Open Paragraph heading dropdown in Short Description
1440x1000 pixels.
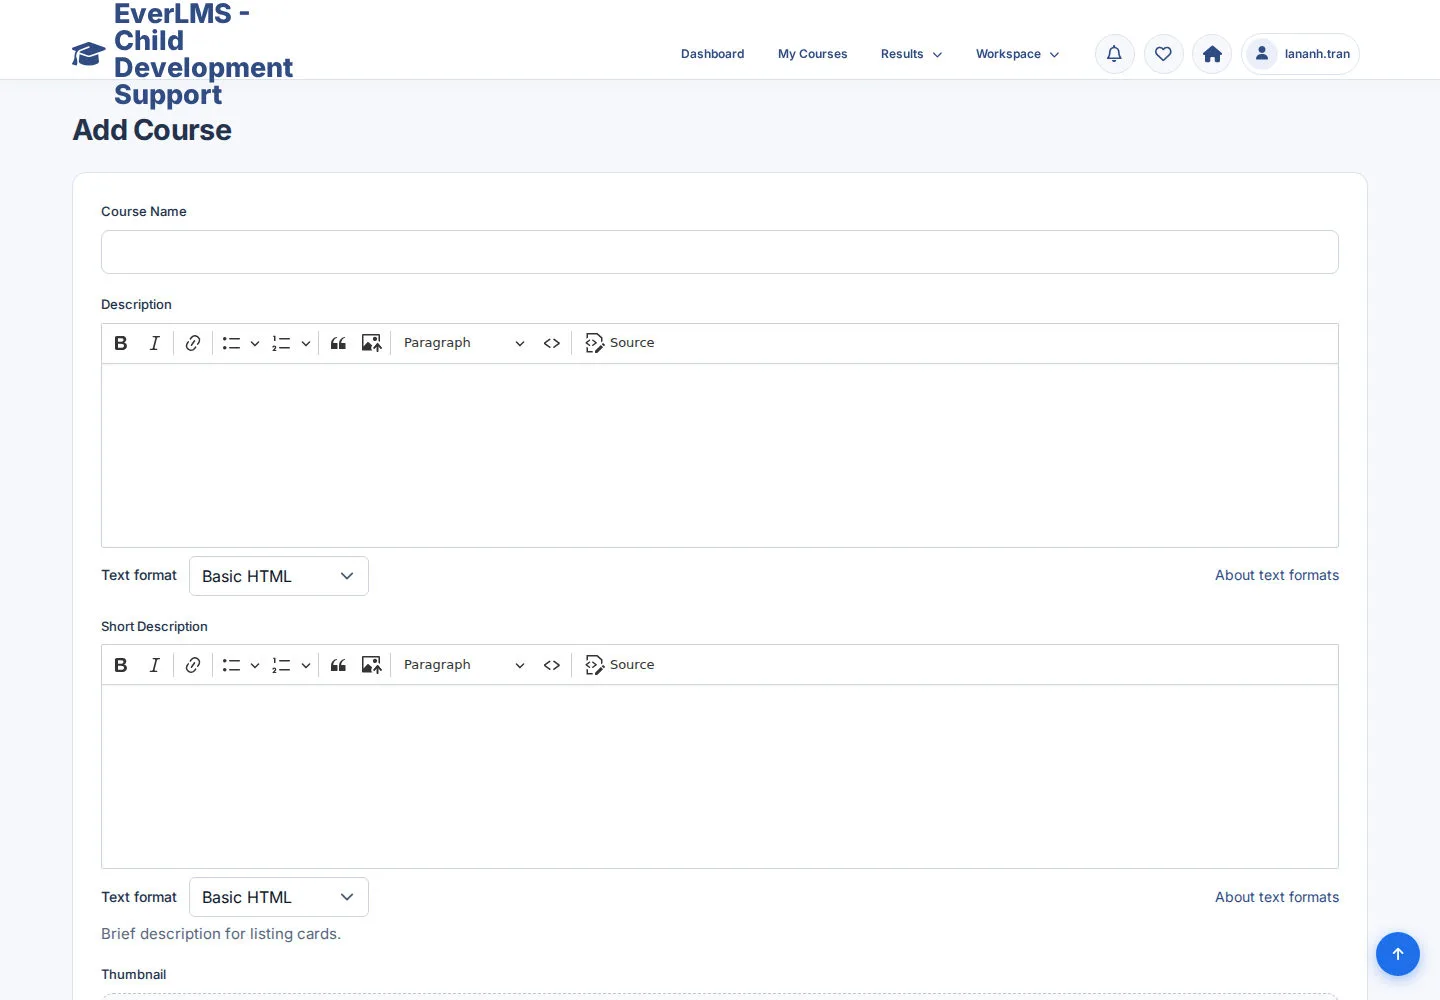click(x=464, y=665)
